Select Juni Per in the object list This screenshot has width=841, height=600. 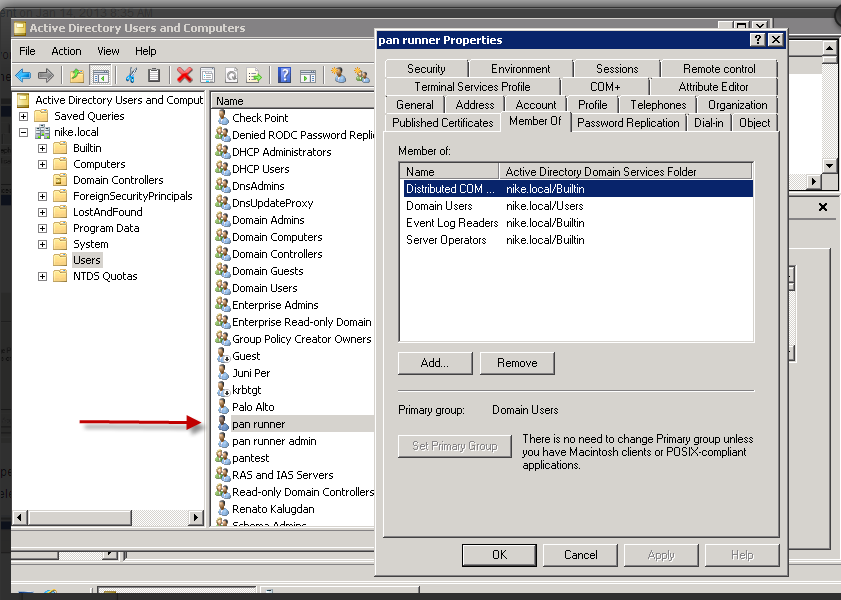click(251, 373)
